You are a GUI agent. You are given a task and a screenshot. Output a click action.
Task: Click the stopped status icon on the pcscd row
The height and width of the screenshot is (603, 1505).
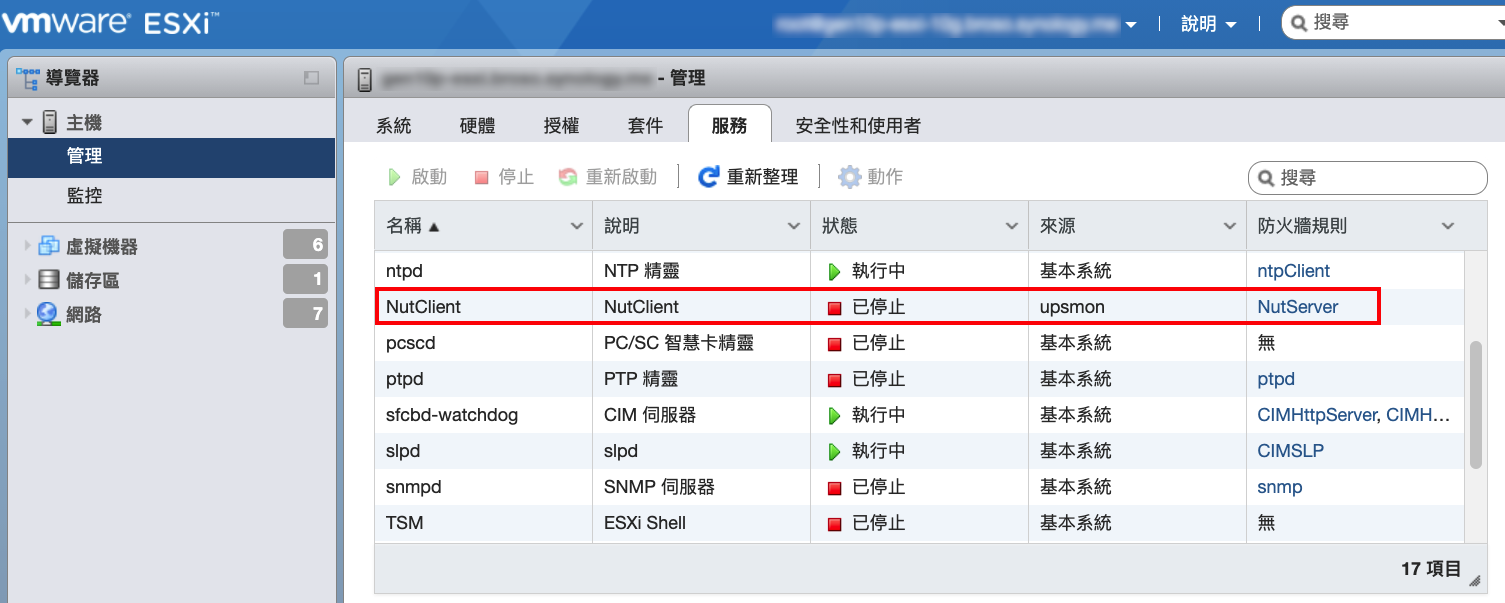click(835, 344)
